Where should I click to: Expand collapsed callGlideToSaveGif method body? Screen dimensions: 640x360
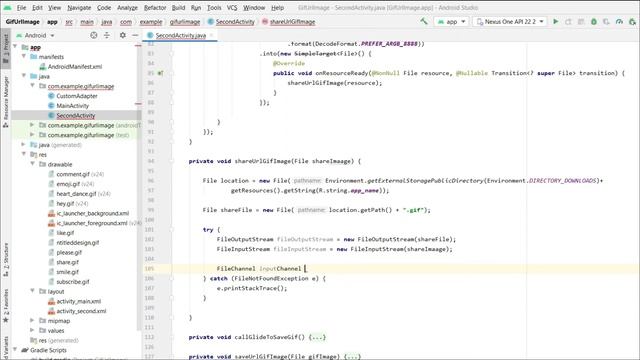click(x=318, y=337)
